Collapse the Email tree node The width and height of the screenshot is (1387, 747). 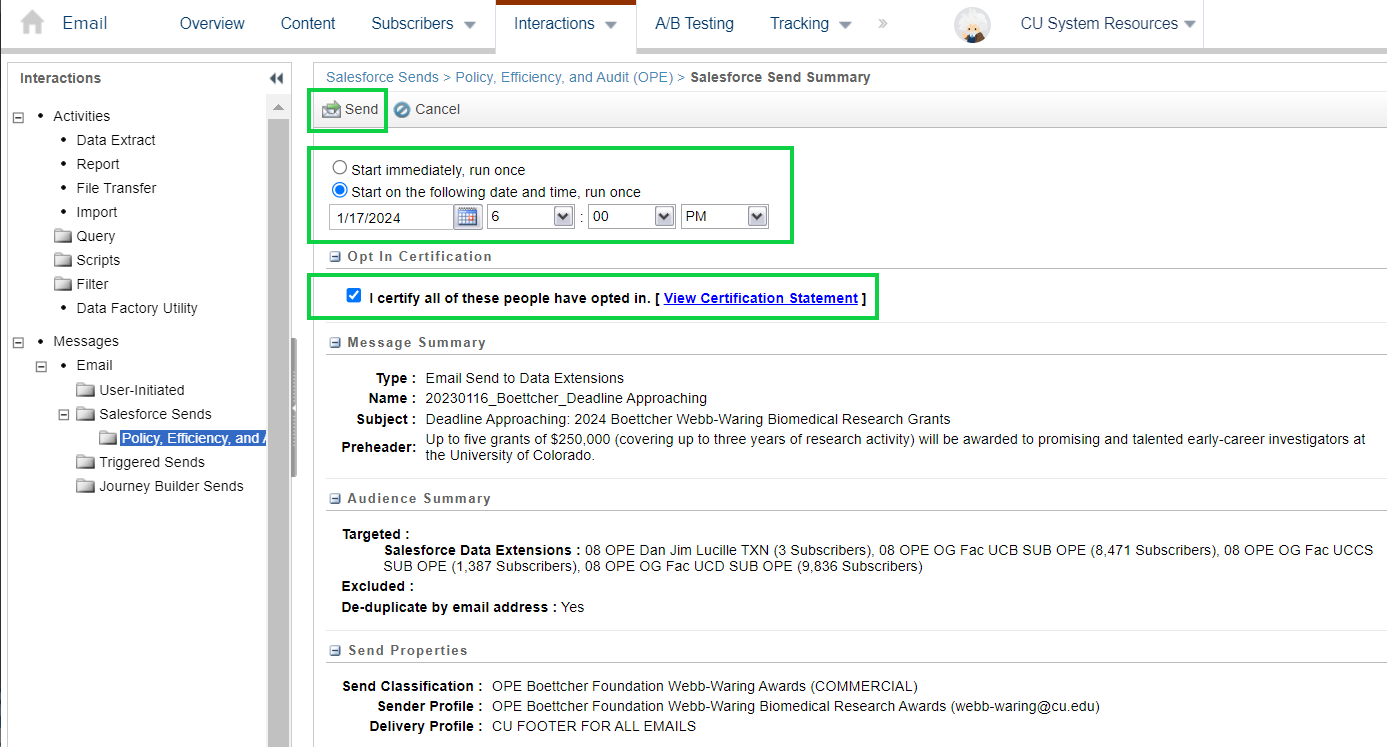pos(41,366)
